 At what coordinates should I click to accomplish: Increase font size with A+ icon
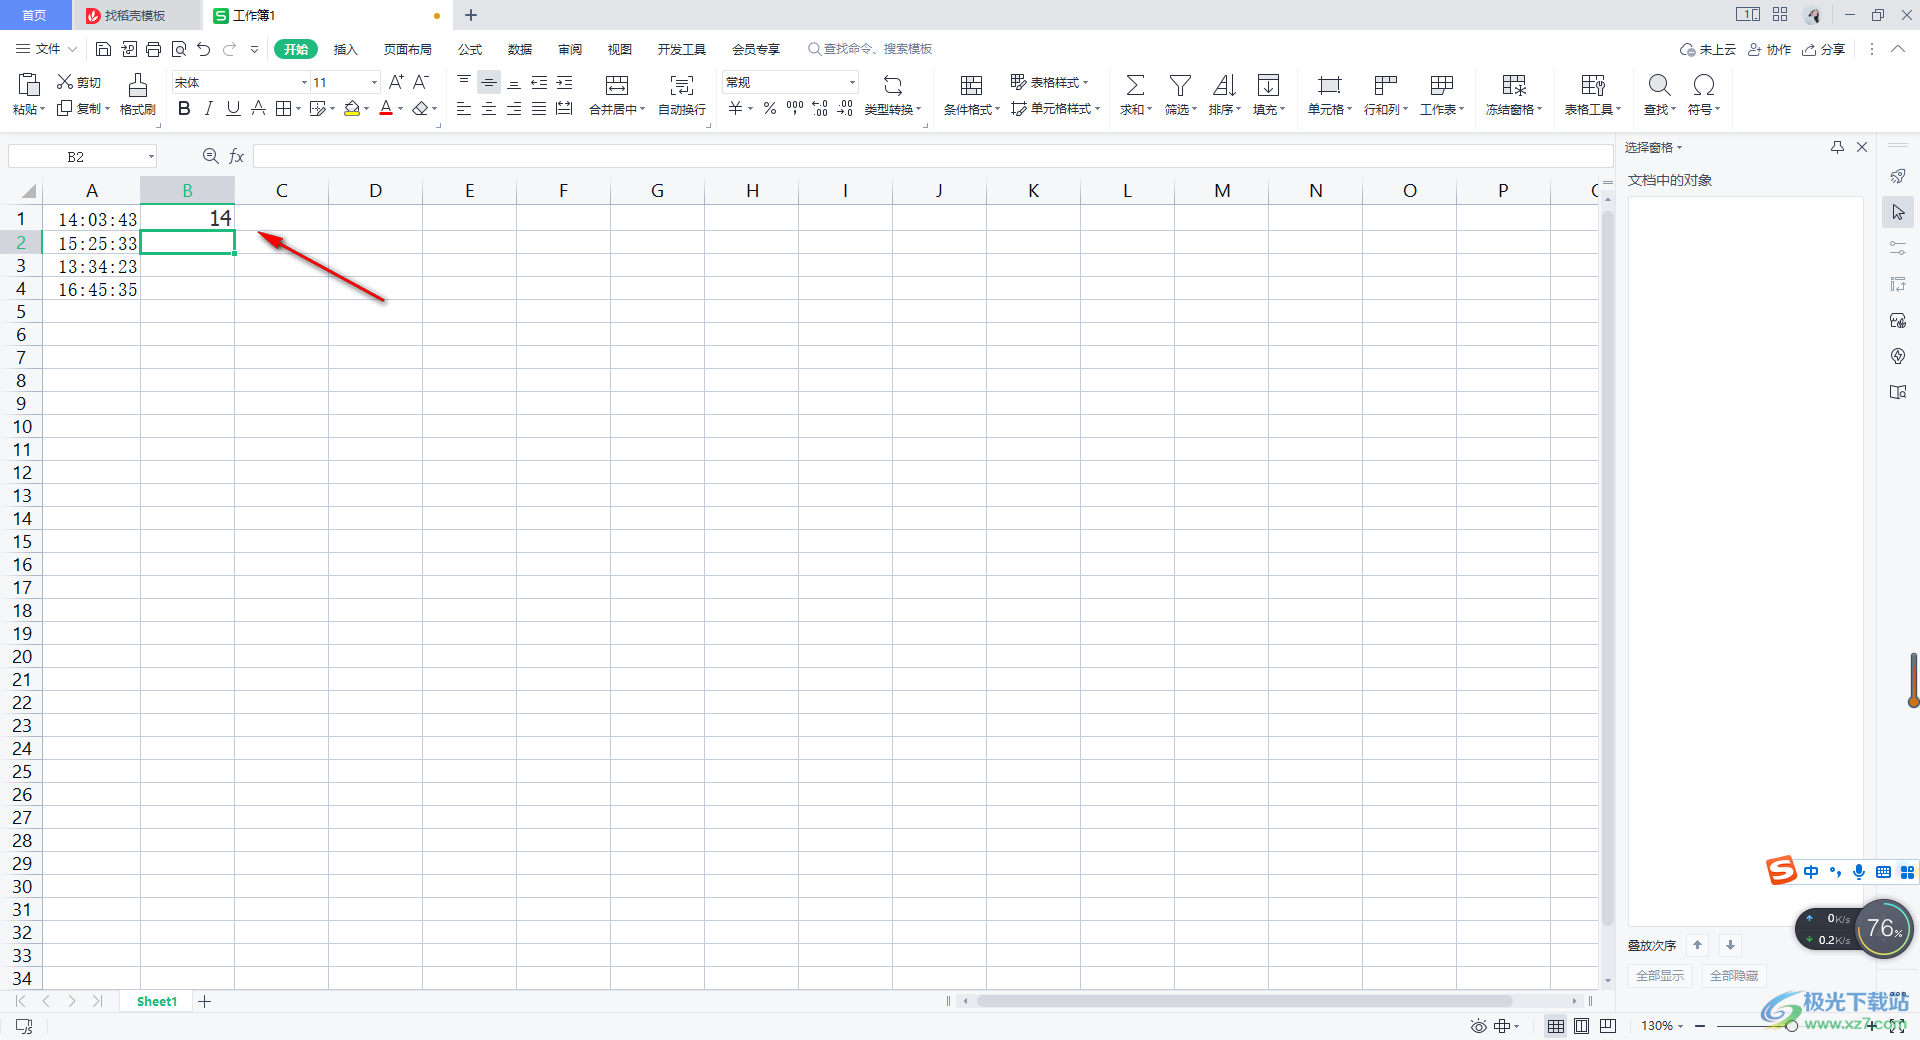click(396, 82)
